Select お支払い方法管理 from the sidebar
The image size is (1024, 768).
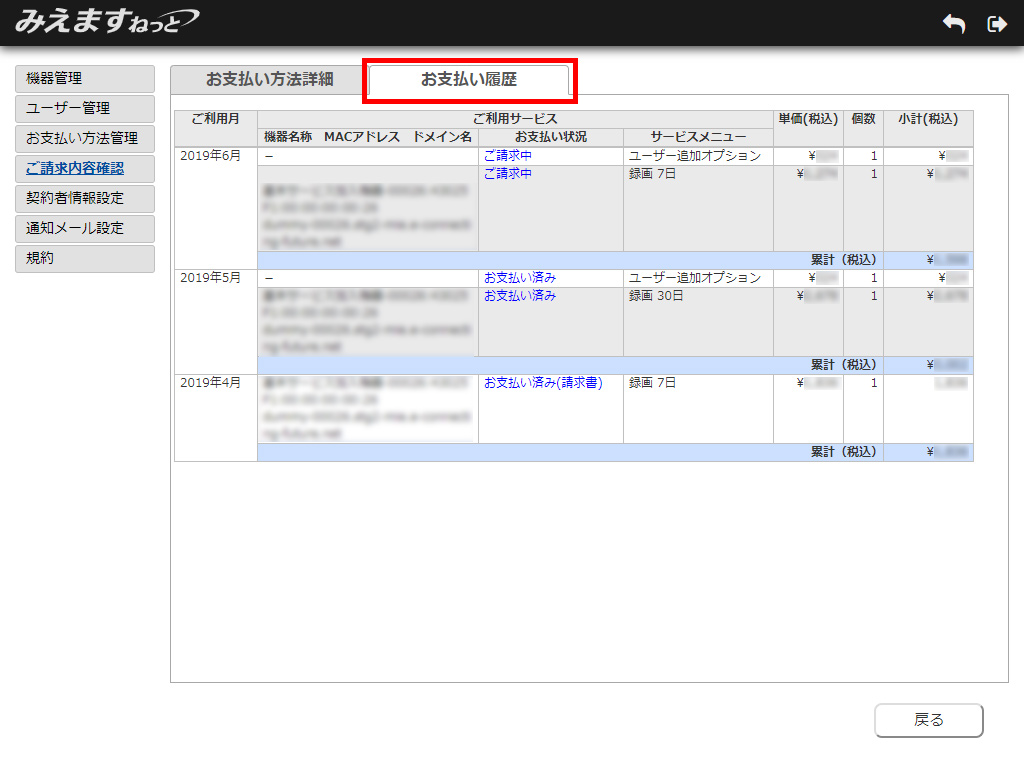(85, 138)
